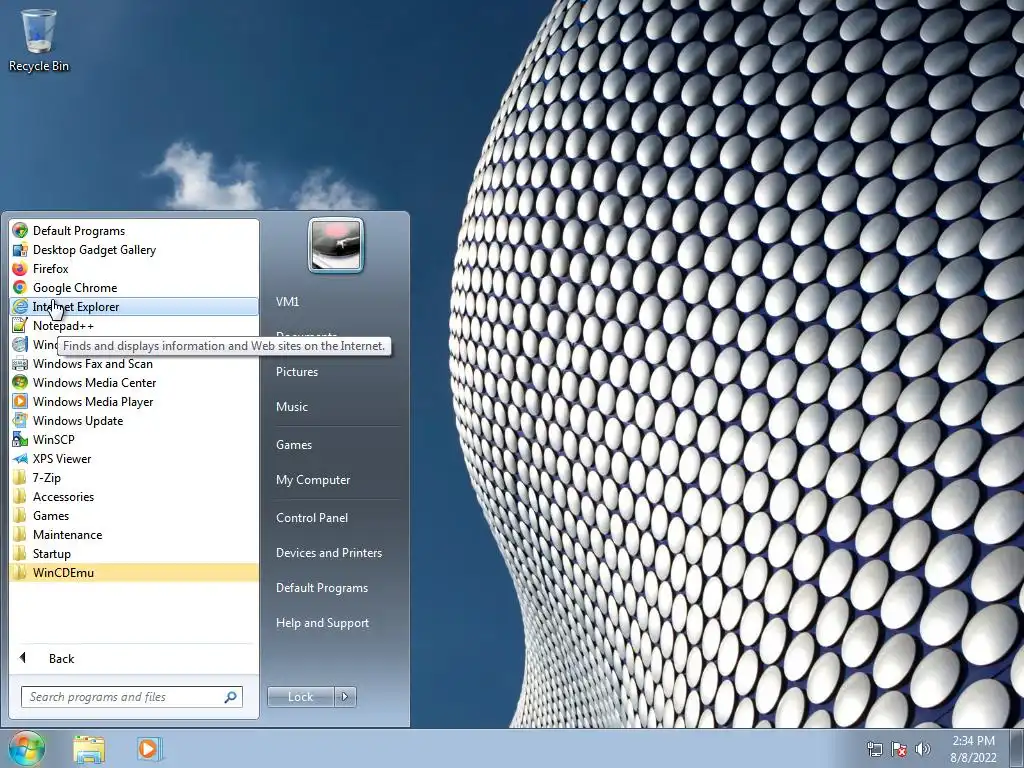Viewport: 1024px width, 768px height.
Task: Expand the Games program folder
Action: click(x=134, y=515)
